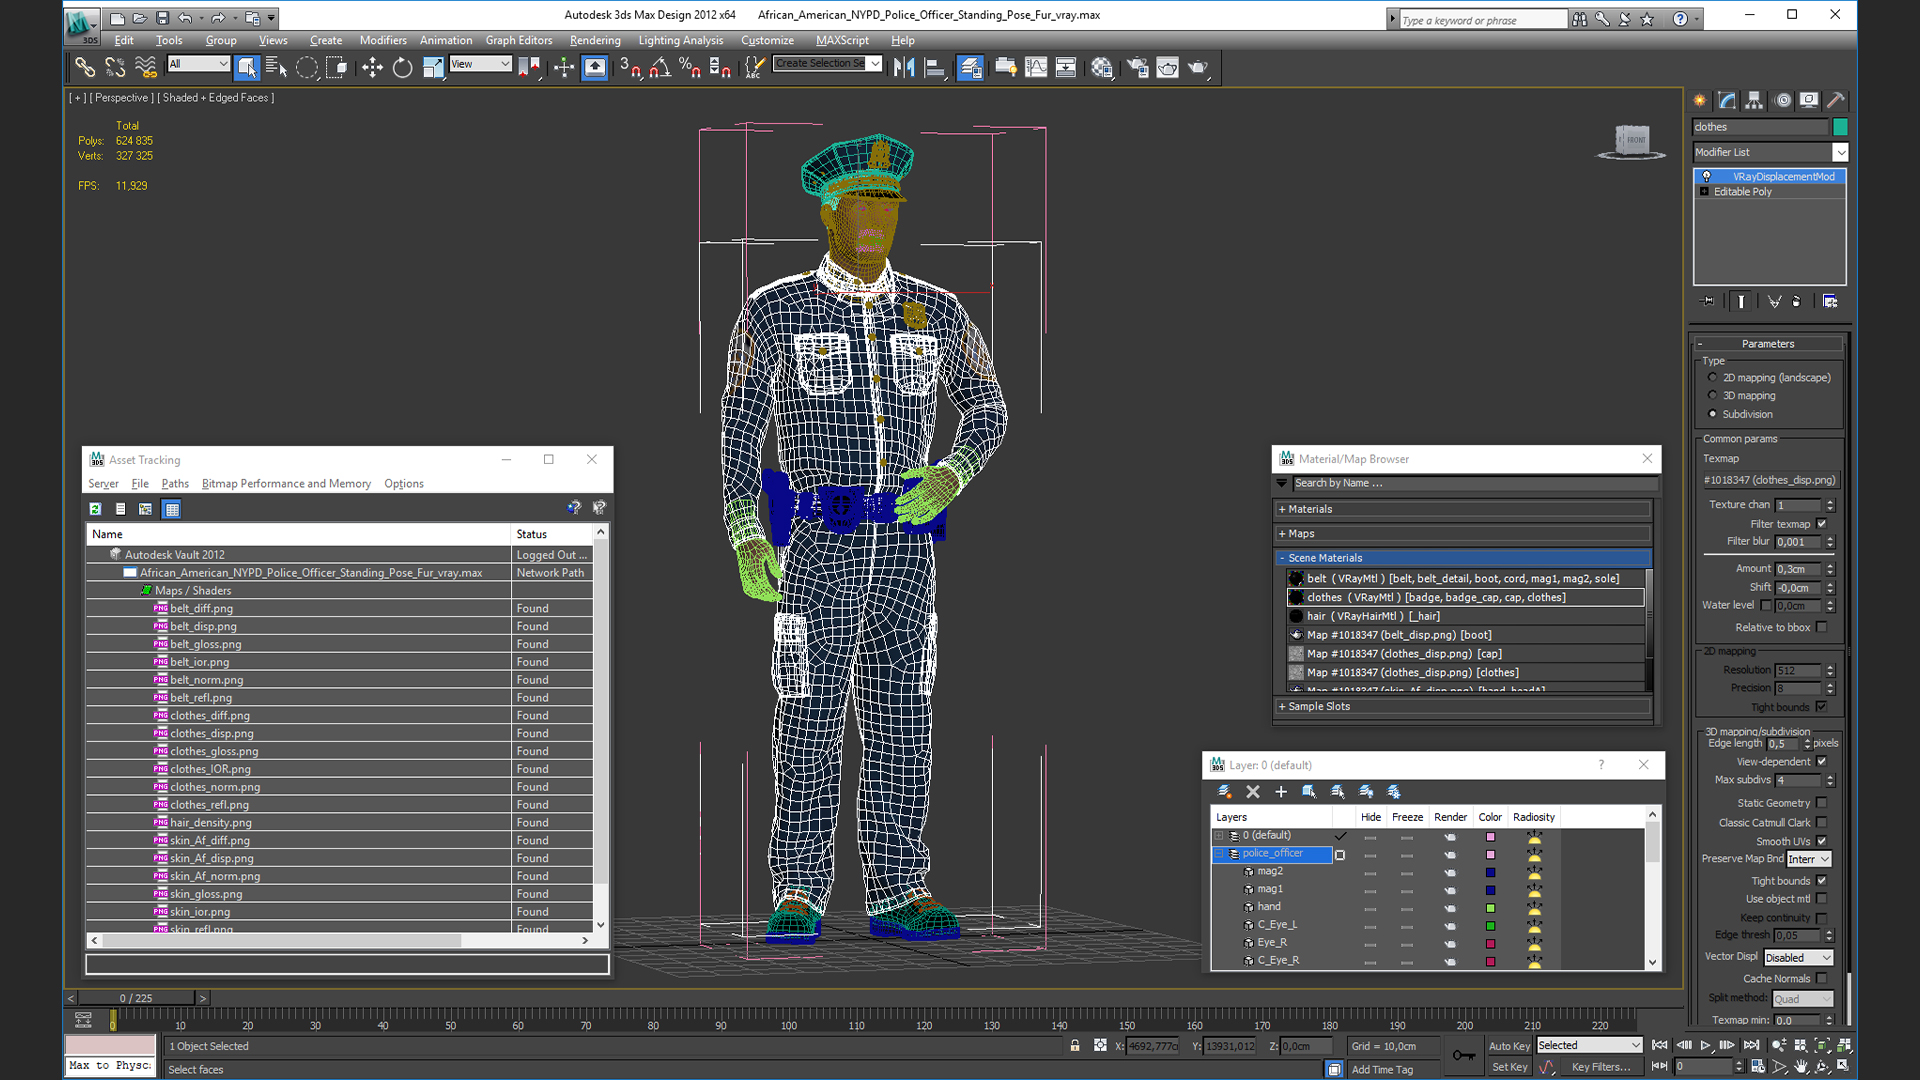Open the MAXScript menu
Screen dimensions: 1920x1080
(x=842, y=40)
